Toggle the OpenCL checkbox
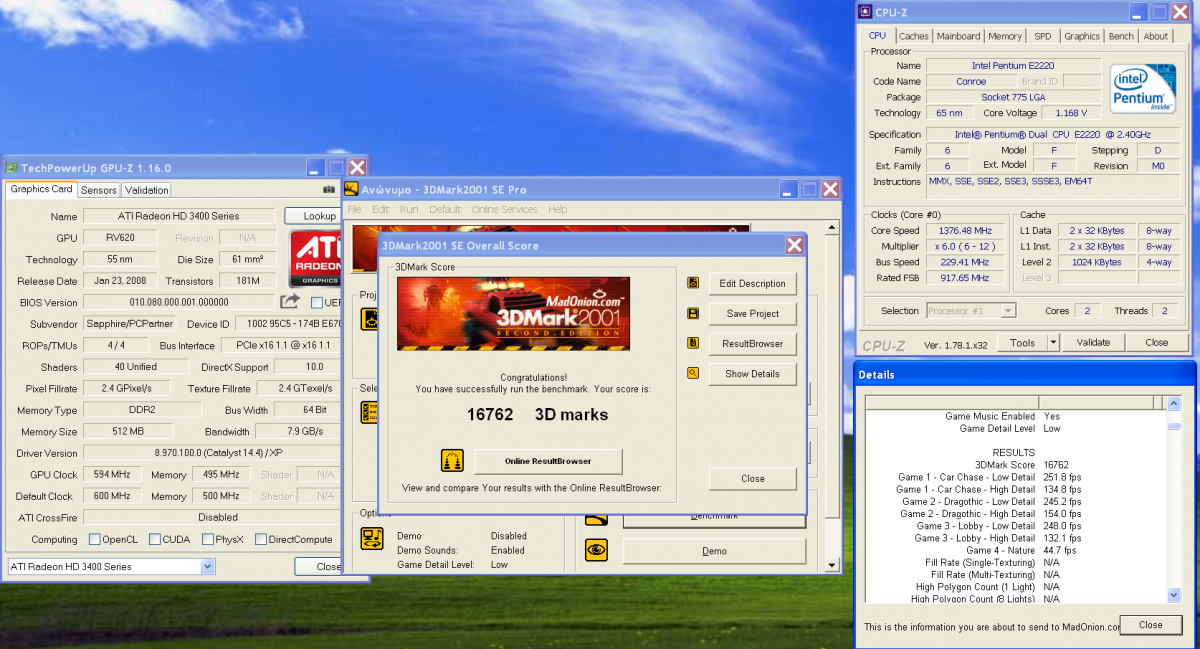 (x=94, y=539)
